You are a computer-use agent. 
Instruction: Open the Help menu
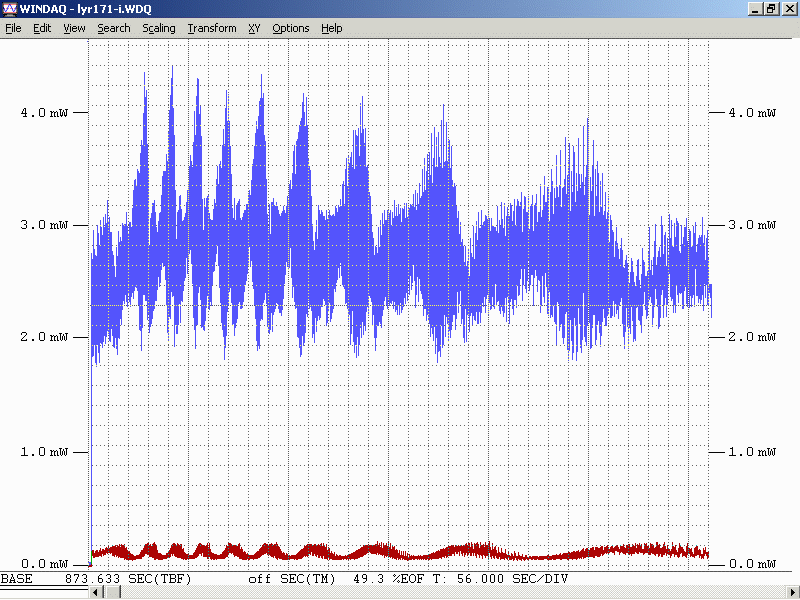pyautogui.click(x=332, y=28)
